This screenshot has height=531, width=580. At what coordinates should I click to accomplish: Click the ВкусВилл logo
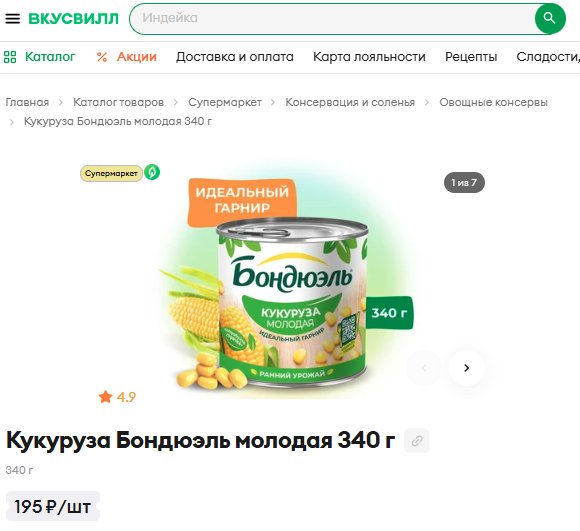point(74,18)
